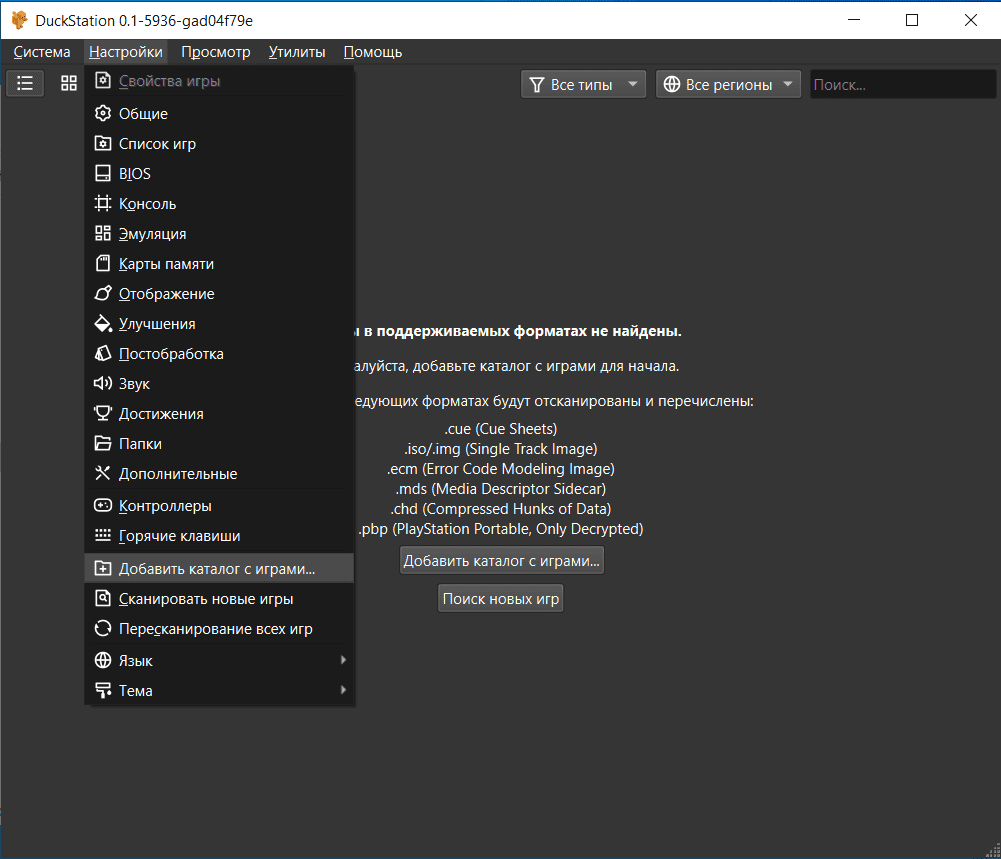The image size is (1001, 859).
Task: Open the Все типы filter dropdown
Action: (x=583, y=84)
